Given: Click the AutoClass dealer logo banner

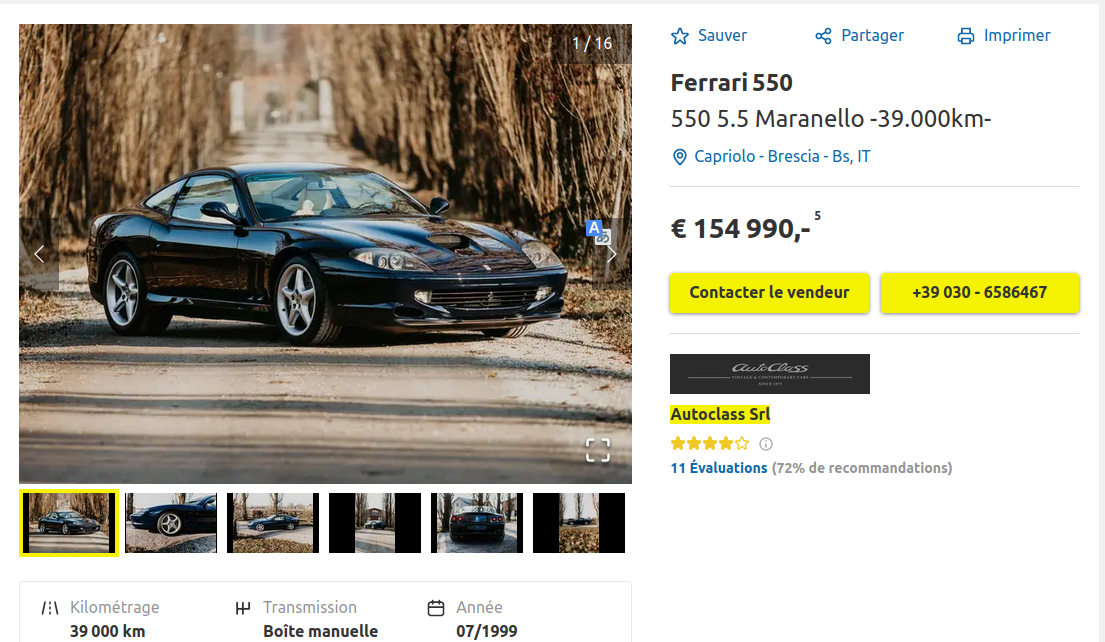Looking at the screenshot, I should pos(770,374).
